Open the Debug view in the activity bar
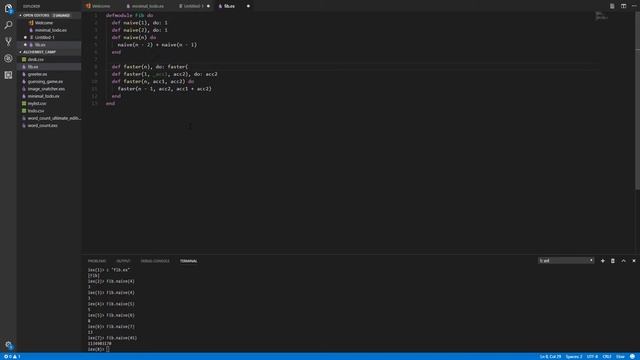640x360 pixels. [8, 58]
